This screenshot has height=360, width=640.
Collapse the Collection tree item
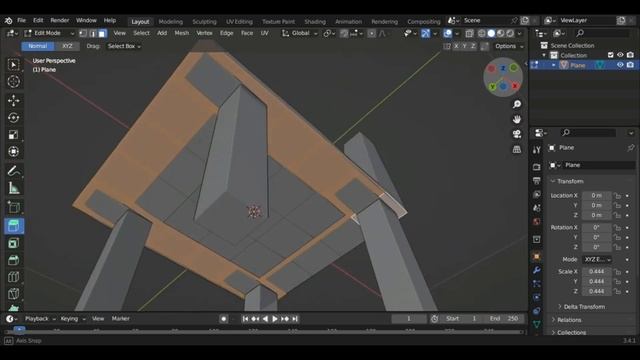[x=544, y=55]
